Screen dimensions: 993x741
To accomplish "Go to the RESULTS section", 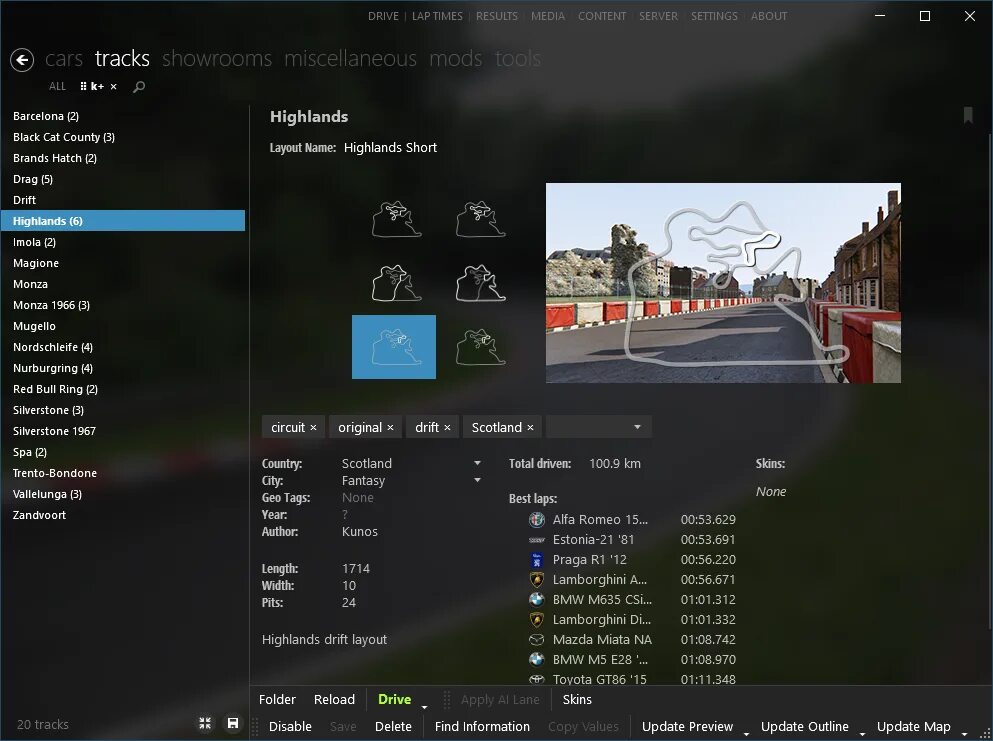I will pyautogui.click(x=496, y=16).
